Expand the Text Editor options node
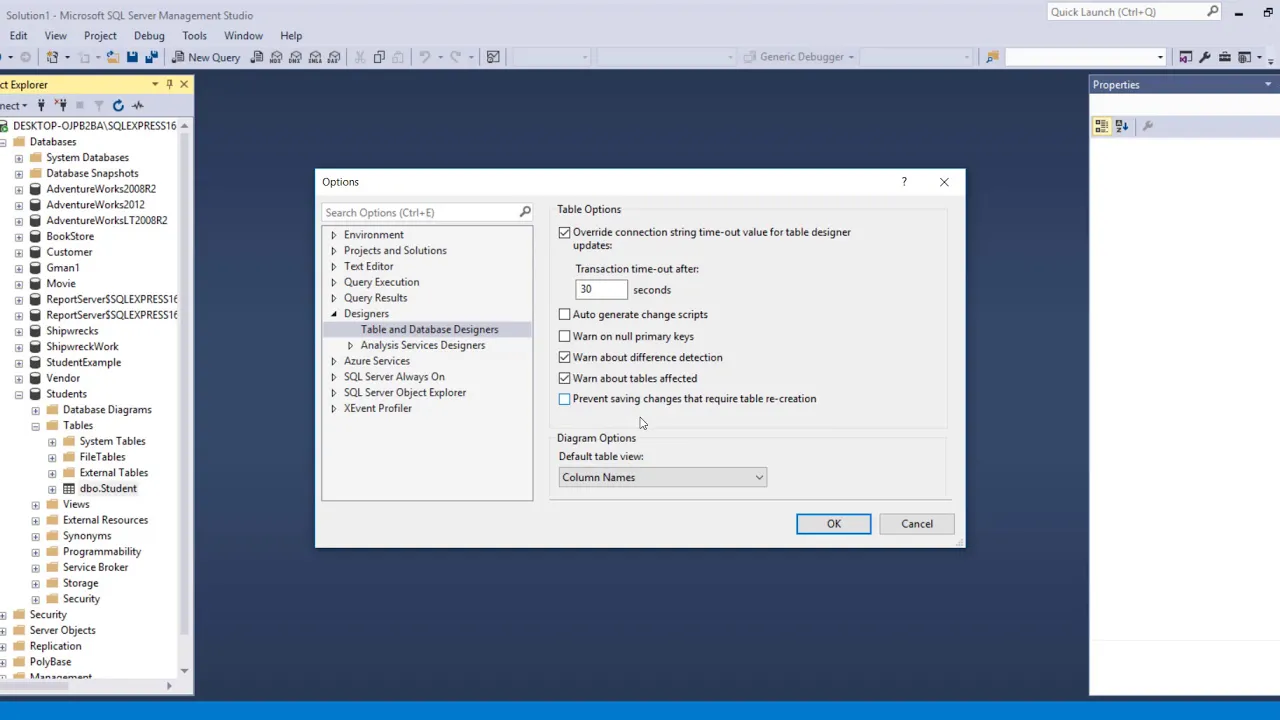Image resolution: width=1280 pixels, height=720 pixels. click(334, 266)
